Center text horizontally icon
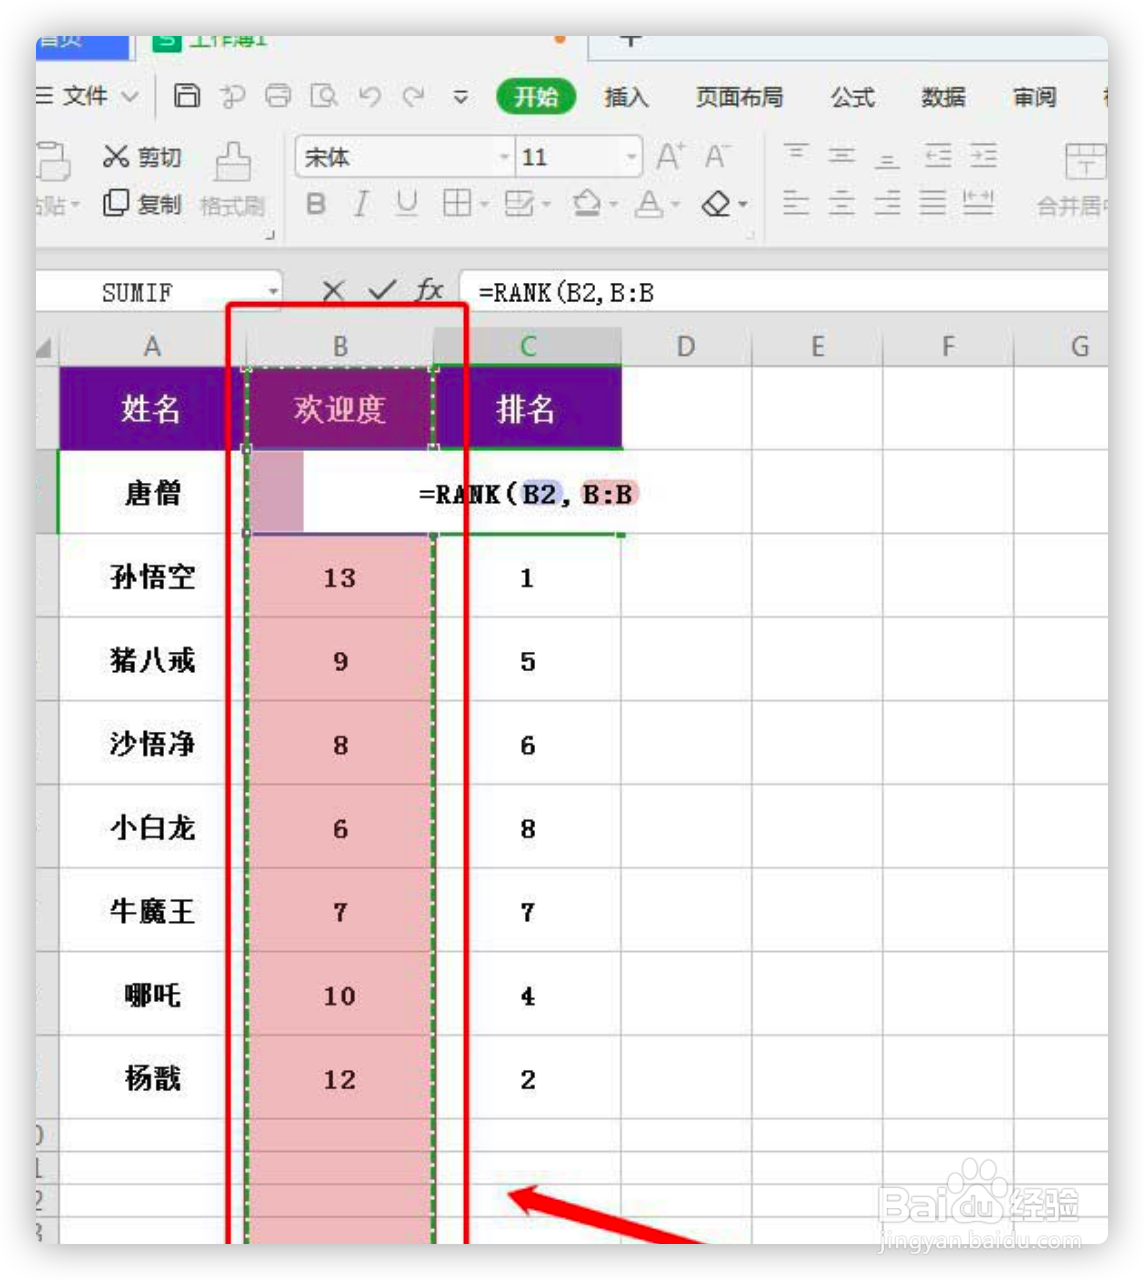The height and width of the screenshot is (1280, 1144). 842,203
